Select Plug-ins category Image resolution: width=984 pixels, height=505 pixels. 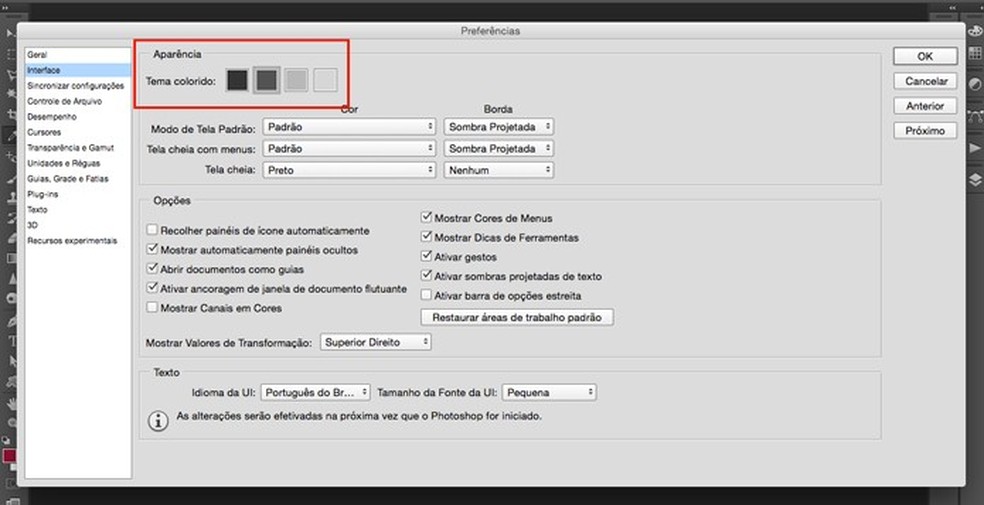click(78, 194)
